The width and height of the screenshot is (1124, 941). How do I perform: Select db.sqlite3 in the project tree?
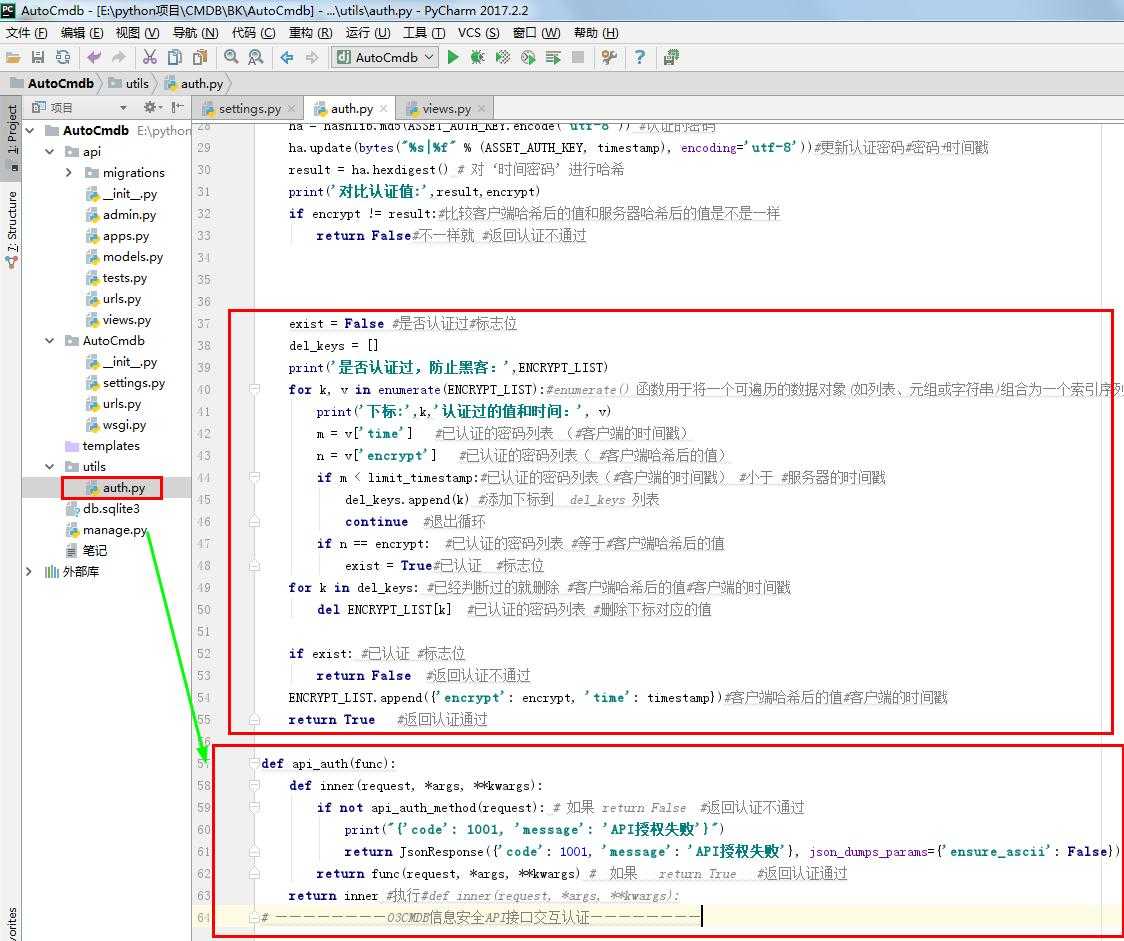103,508
